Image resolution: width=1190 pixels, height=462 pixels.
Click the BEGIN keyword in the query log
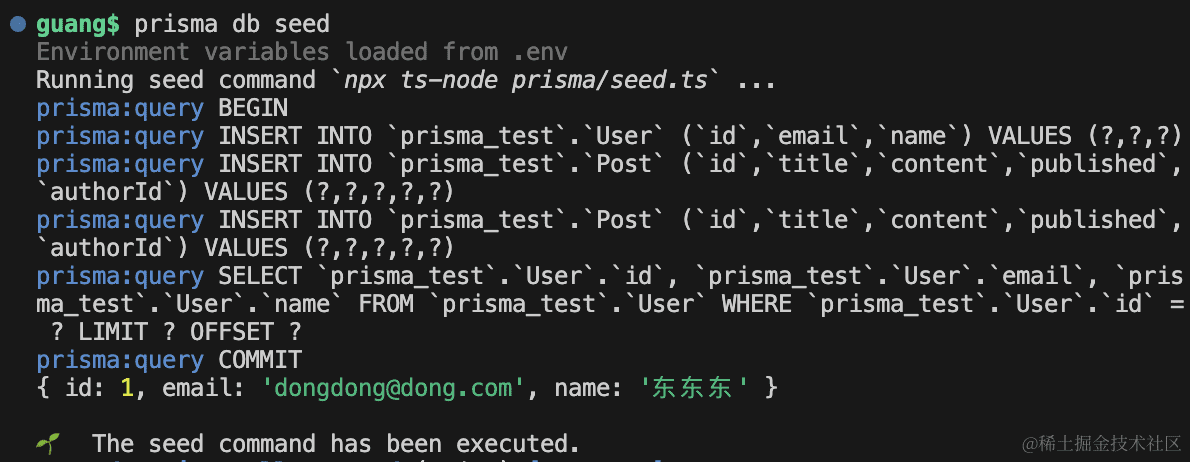click(253, 108)
